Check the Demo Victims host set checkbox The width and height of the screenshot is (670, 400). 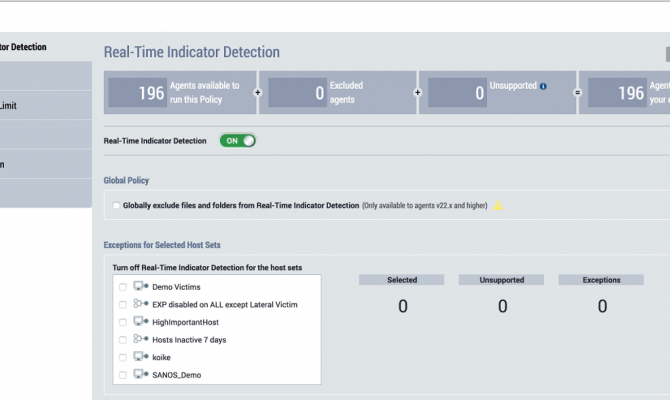(123, 287)
